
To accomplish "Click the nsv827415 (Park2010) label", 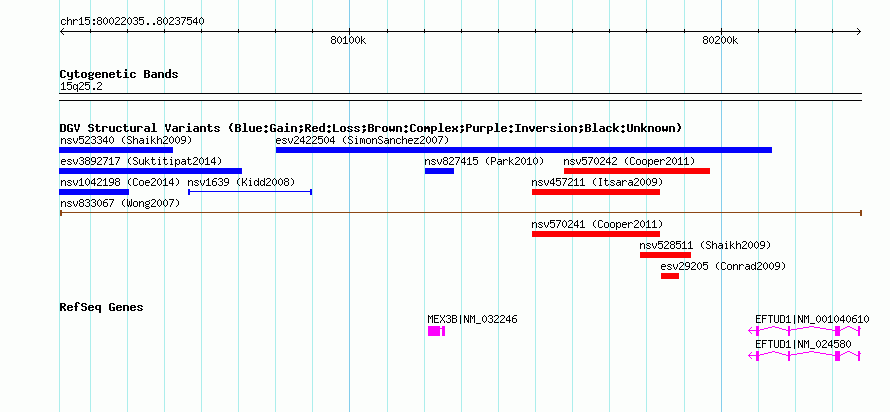I will [x=484, y=161].
